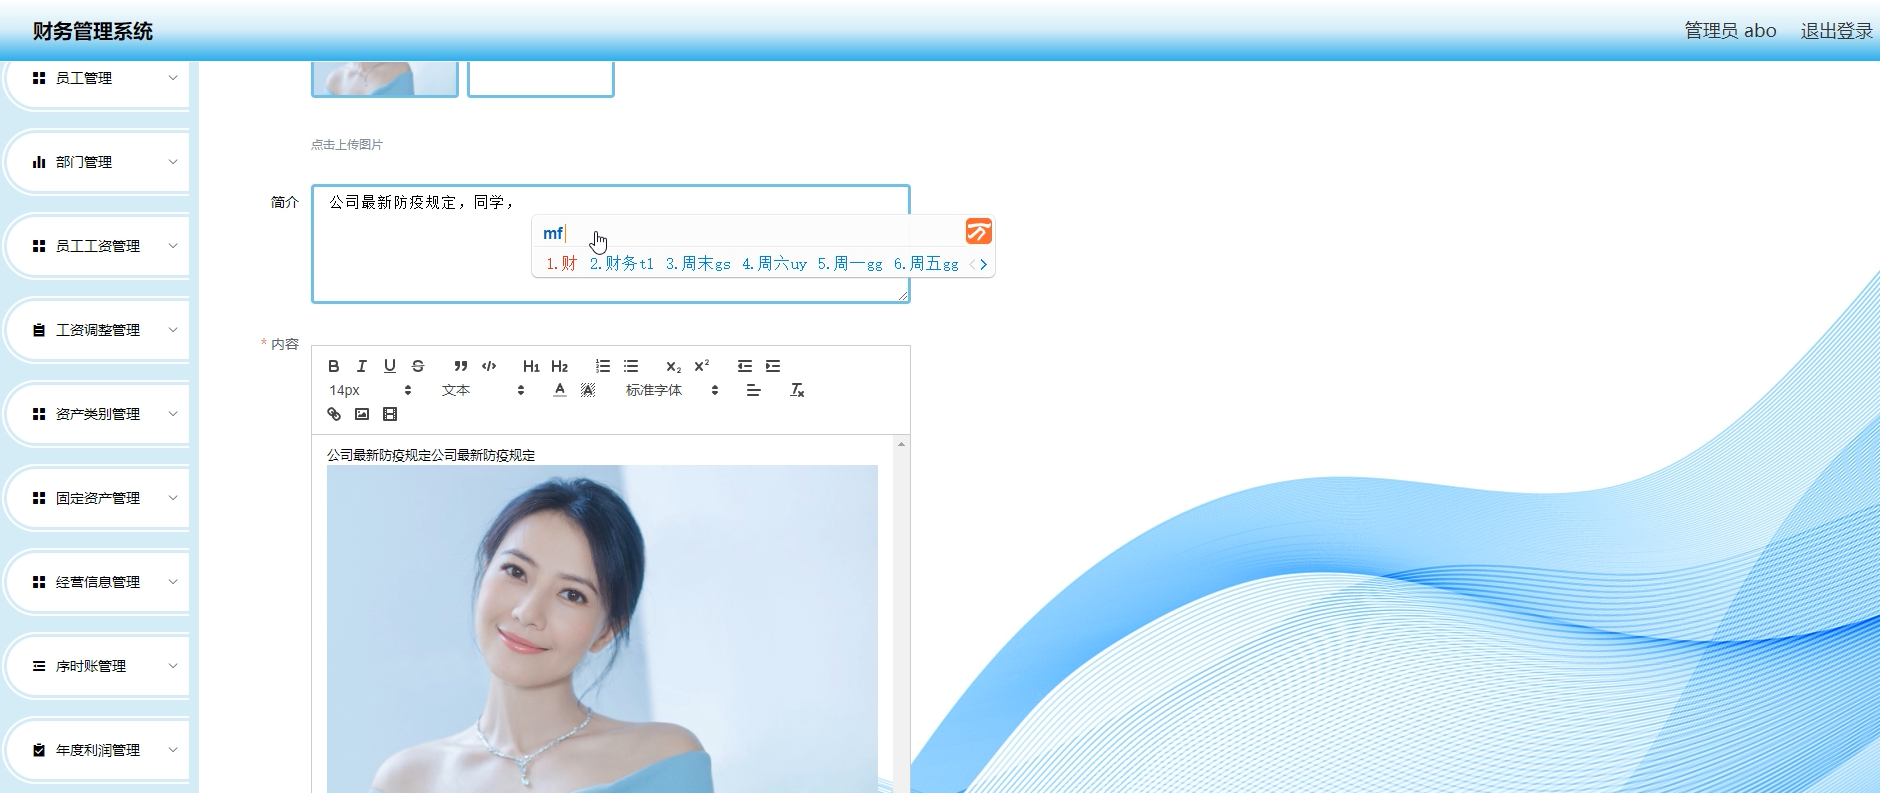Apply Heading 2 style
This screenshot has height=793, width=1880.
[559, 366]
